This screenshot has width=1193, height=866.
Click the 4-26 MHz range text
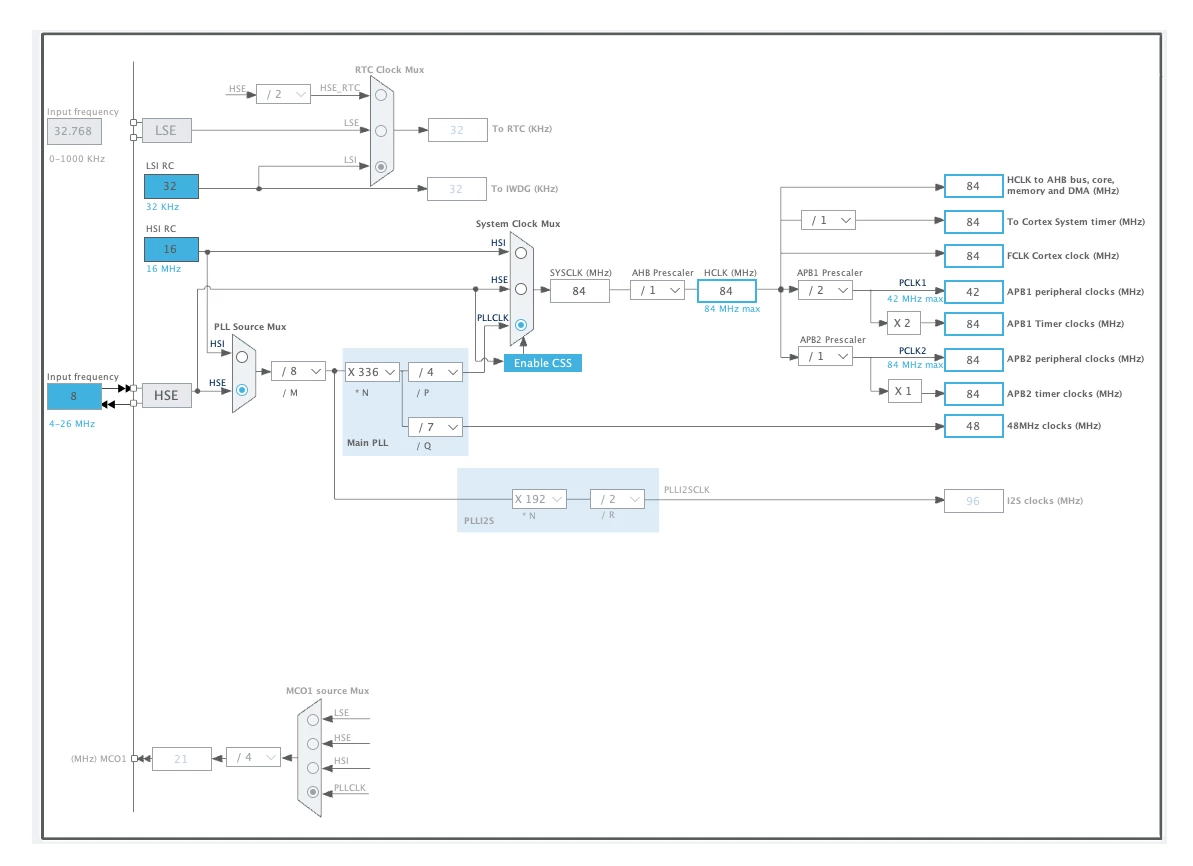(x=72, y=423)
